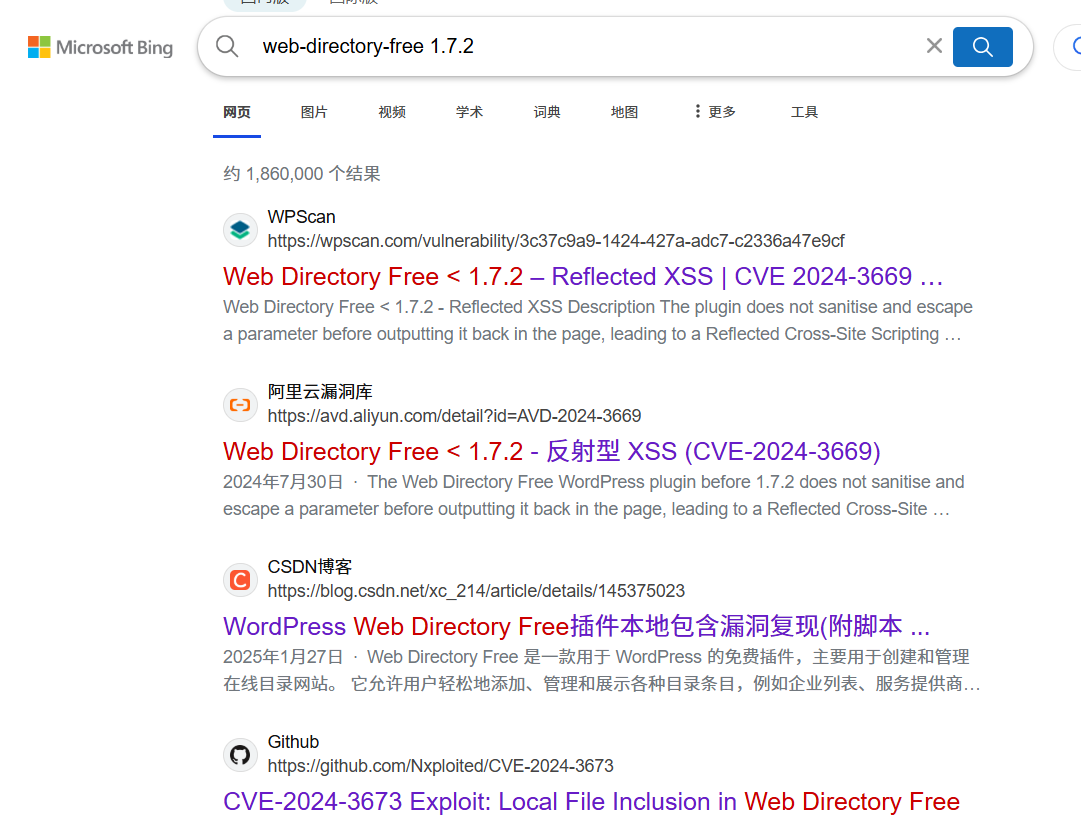Open the 地图 search section
The width and height of the screenshot is (1081, 823).
point(624,111)
